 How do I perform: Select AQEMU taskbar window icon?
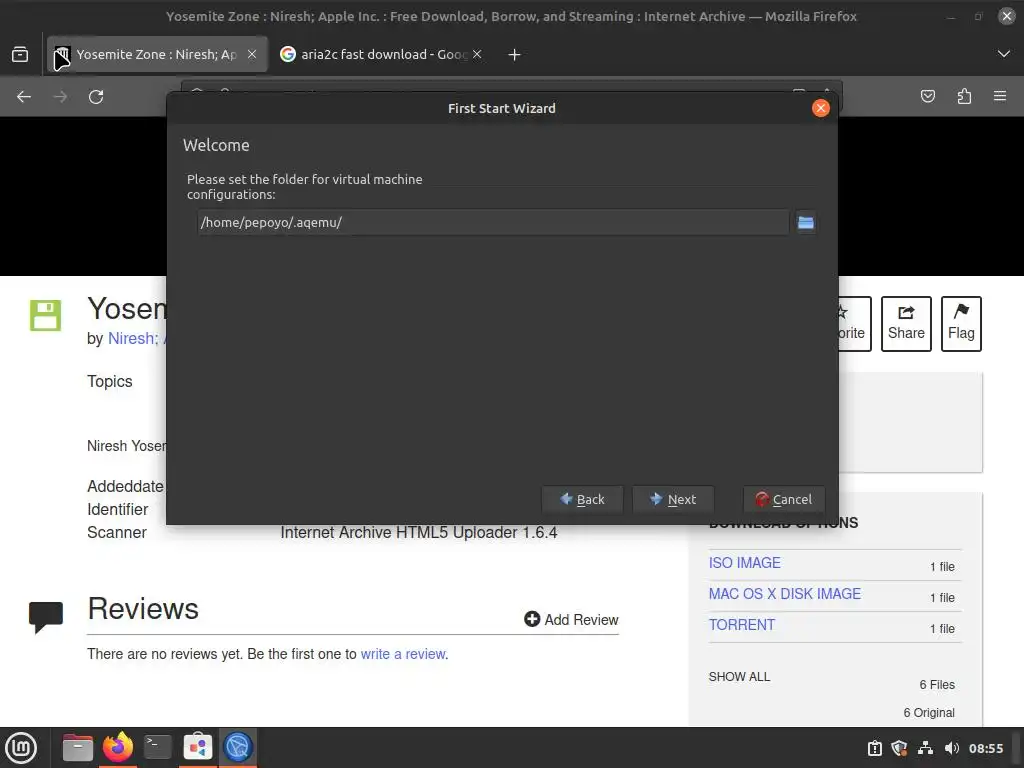[x=238, y=748]
